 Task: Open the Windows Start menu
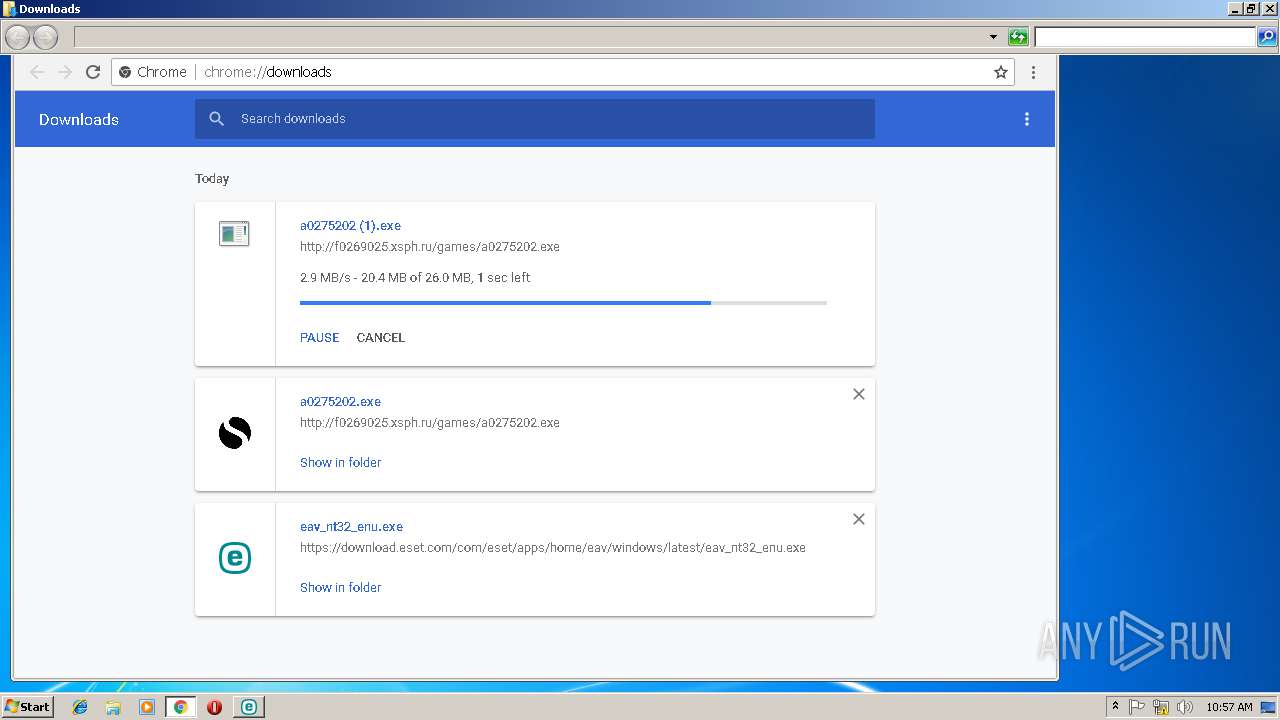28,707
